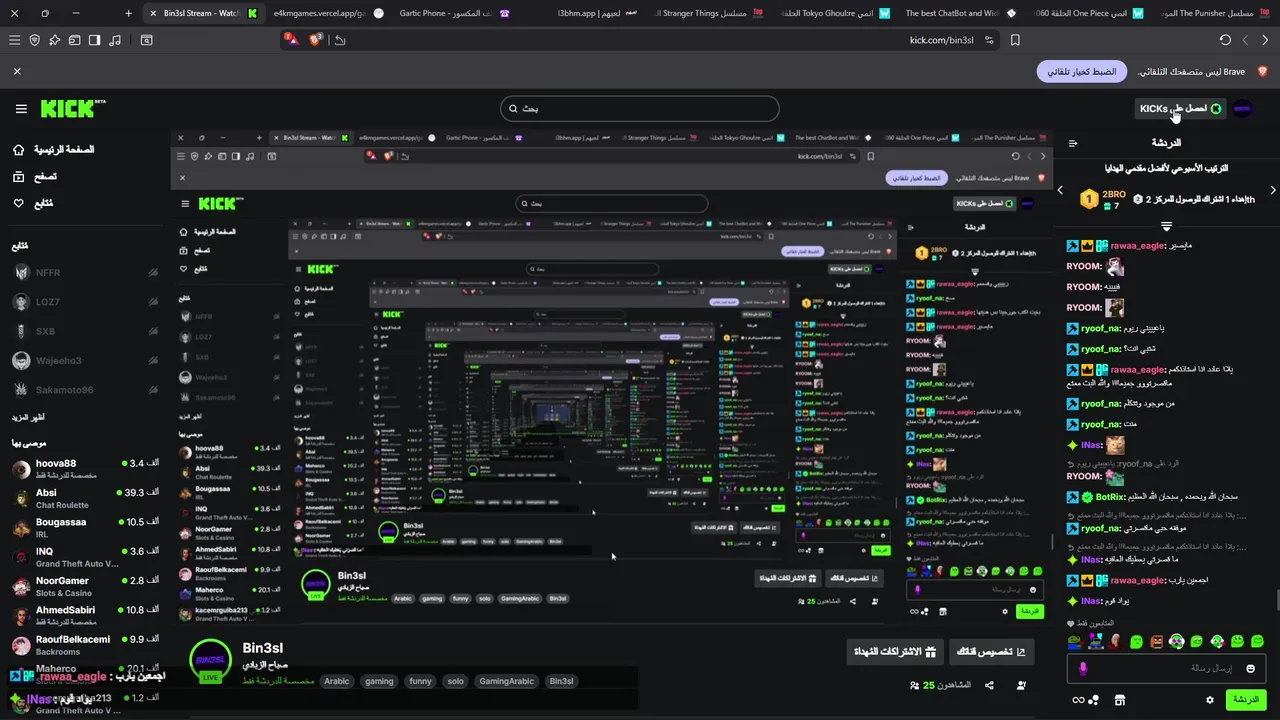Open the channel points bubbles icon
1280x720 pixels.
1094,700
